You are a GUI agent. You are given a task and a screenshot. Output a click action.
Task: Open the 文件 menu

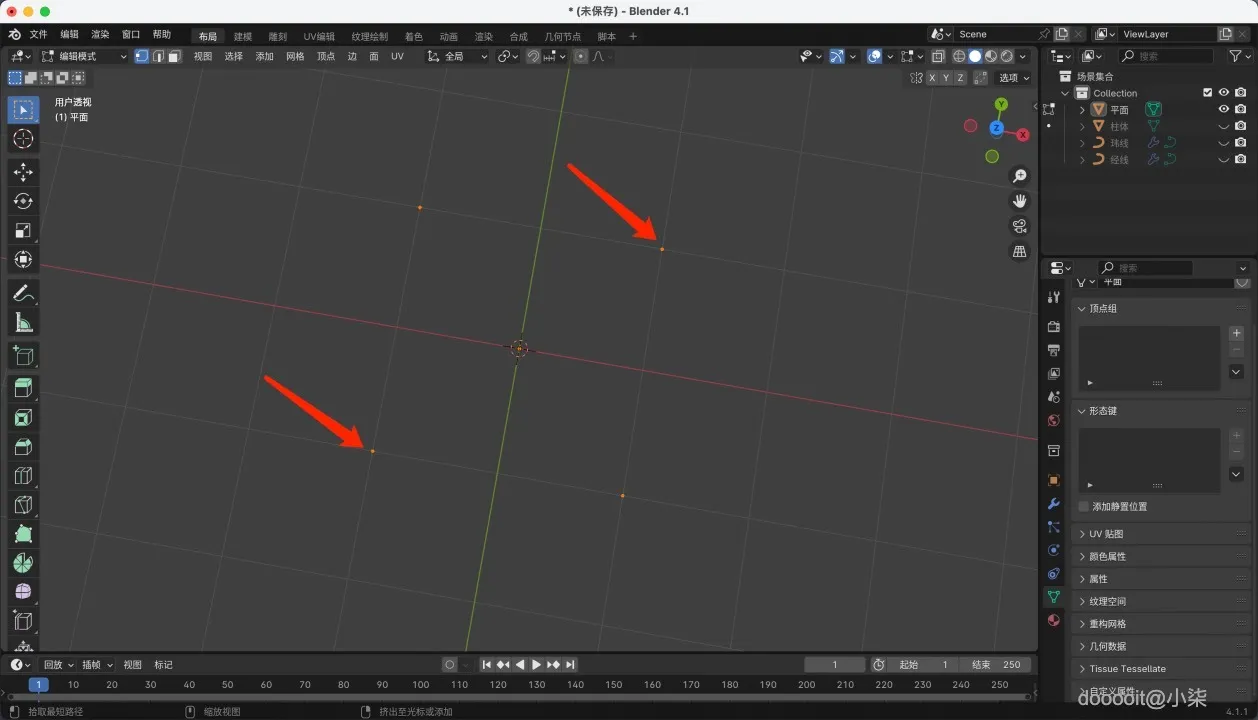[x=38, y=34]
